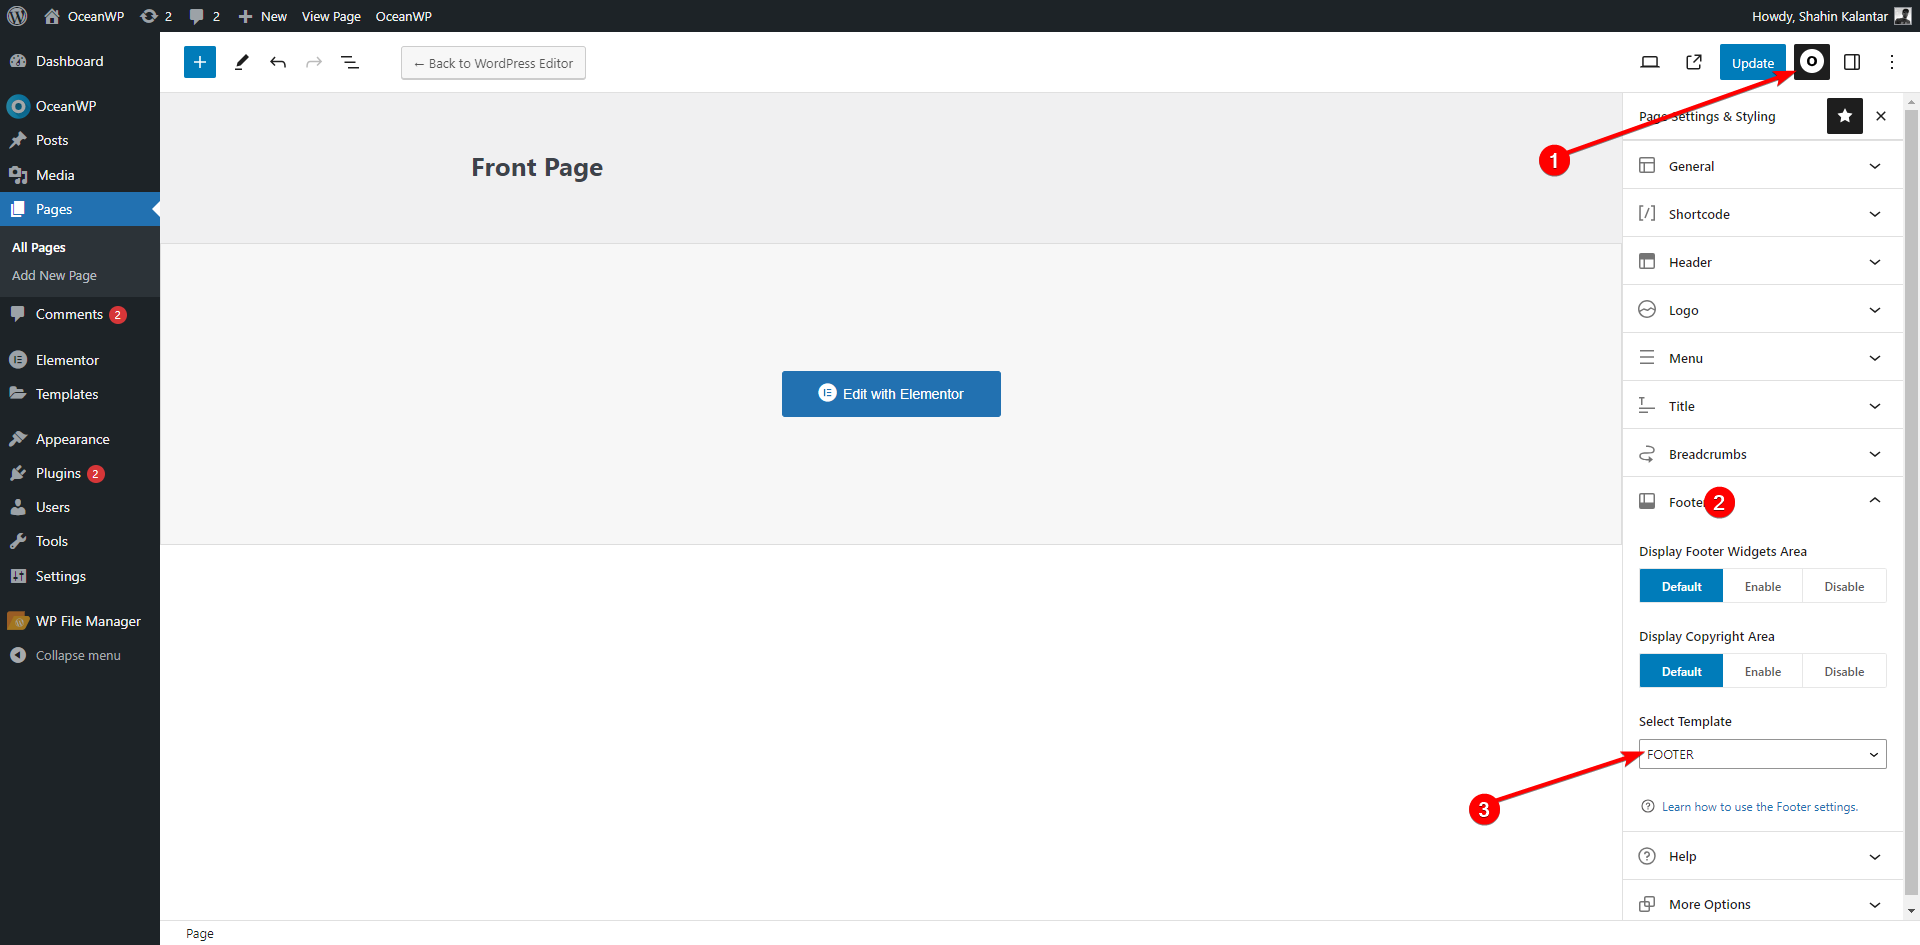Open the Media admin menu
Image resolution: width=1920 pixels, height=945 pixels.
[80, 175]
